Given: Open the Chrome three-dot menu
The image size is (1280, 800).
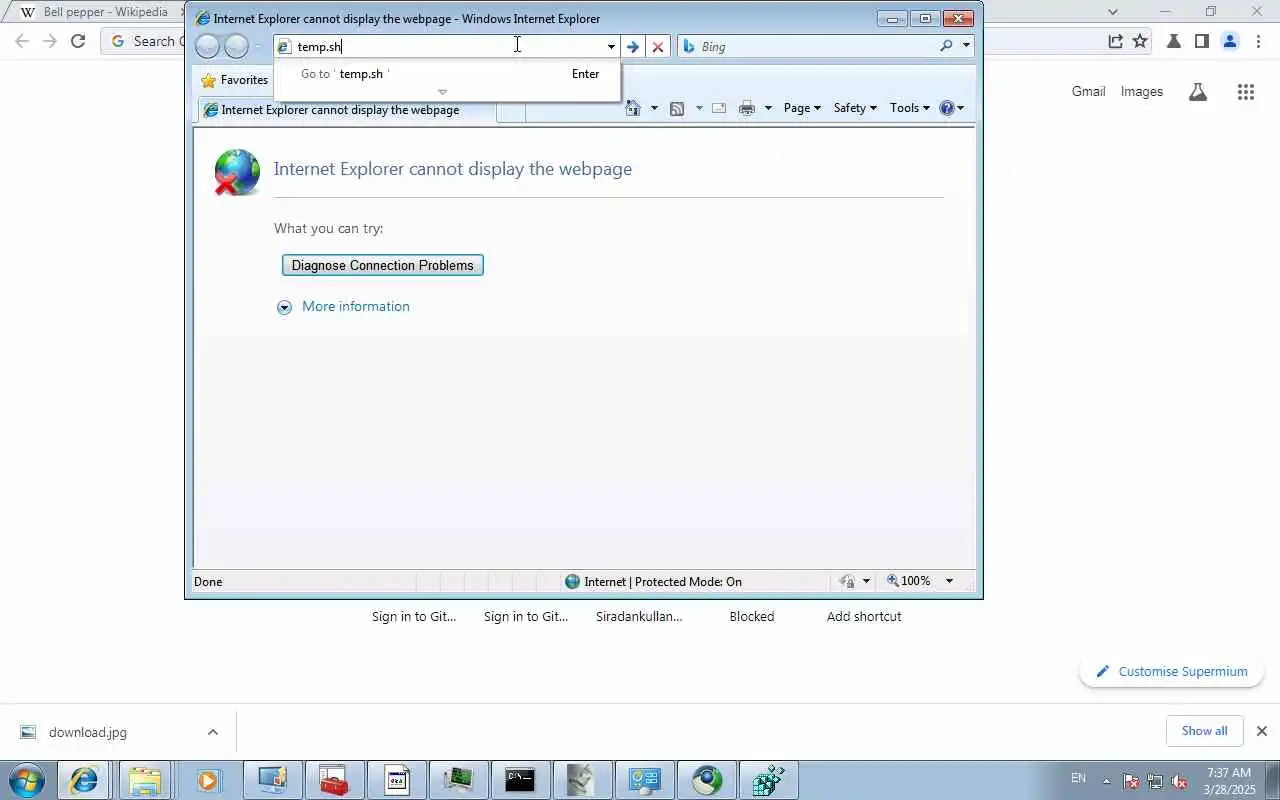Looking at the screenshot, I should (x=1259, y=41).
